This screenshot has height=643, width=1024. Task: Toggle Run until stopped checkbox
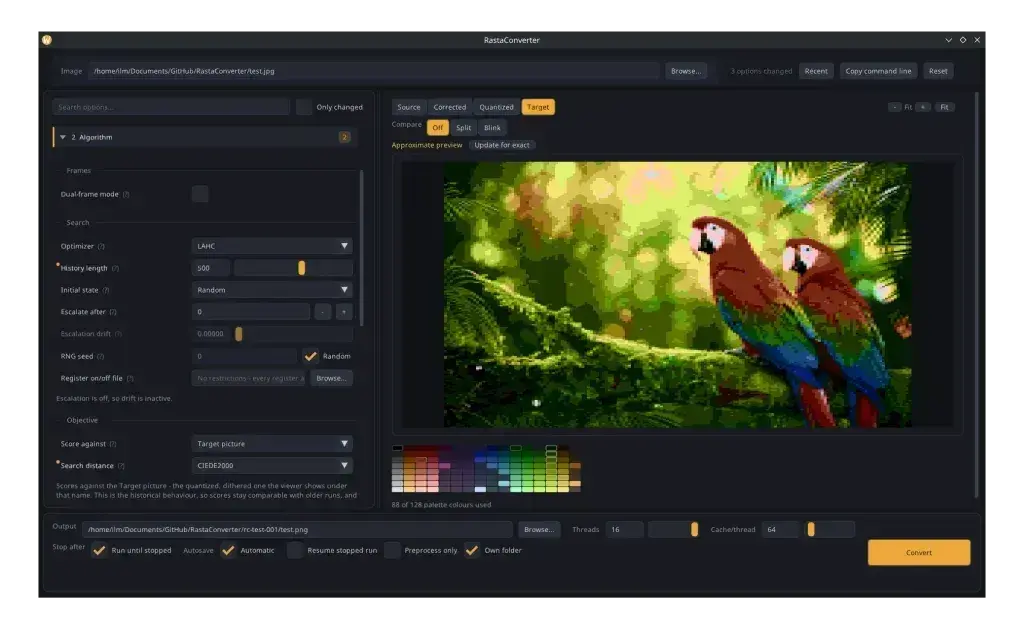pos(99,550)
